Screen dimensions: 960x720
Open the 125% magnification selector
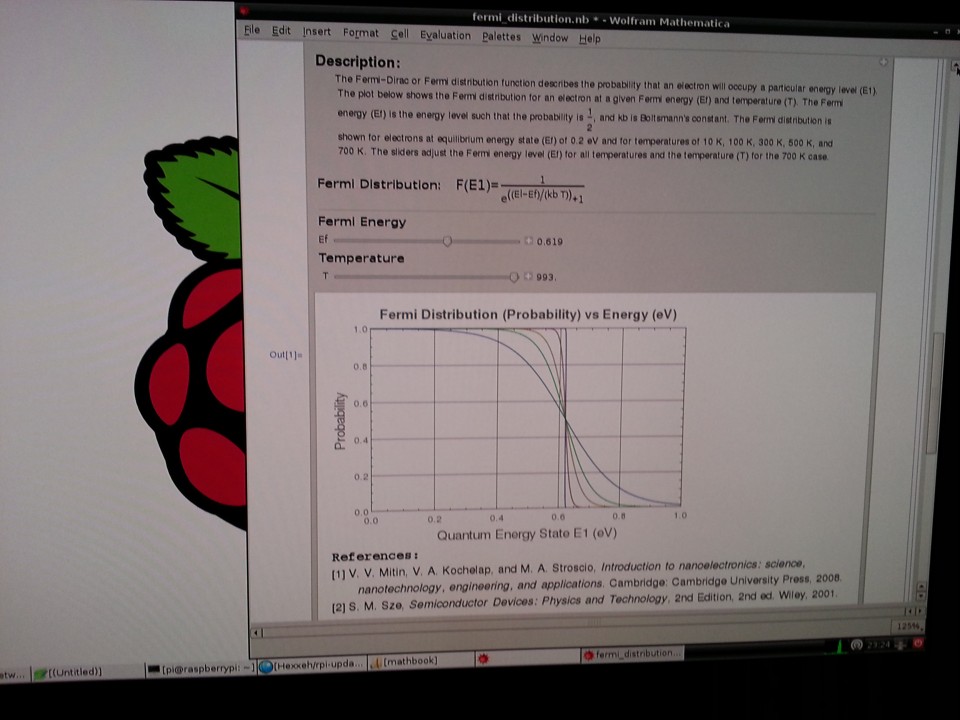tap(909, 626)
